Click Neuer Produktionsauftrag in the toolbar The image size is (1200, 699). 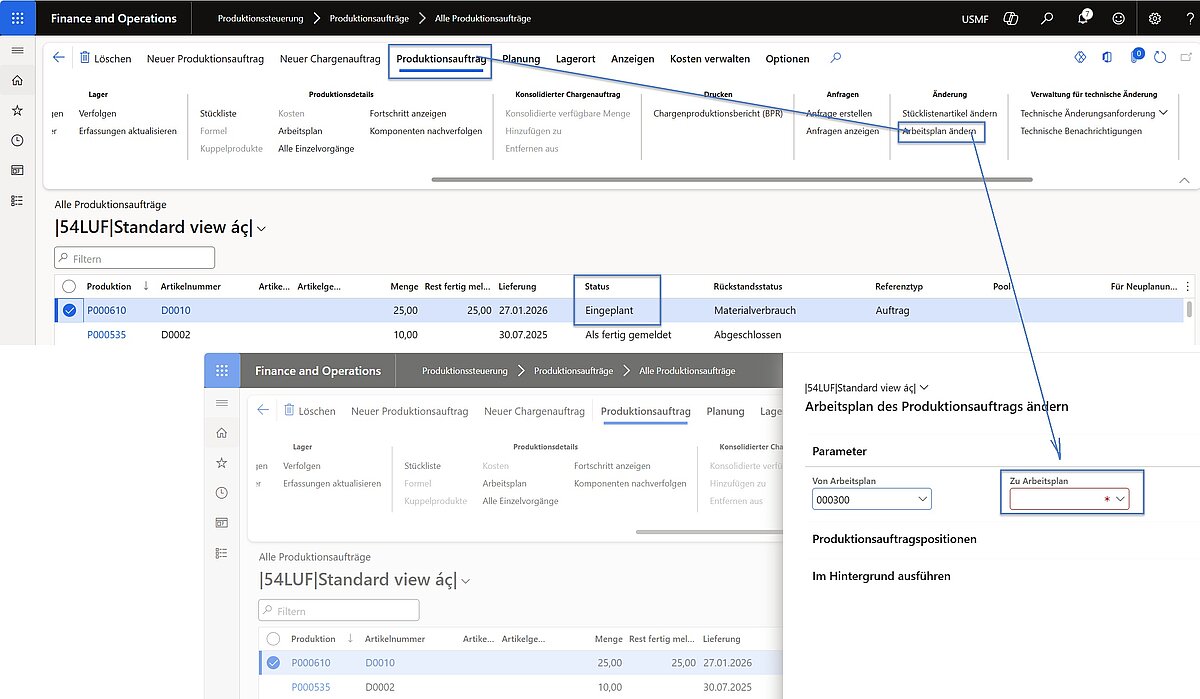[x=205, y=58]
